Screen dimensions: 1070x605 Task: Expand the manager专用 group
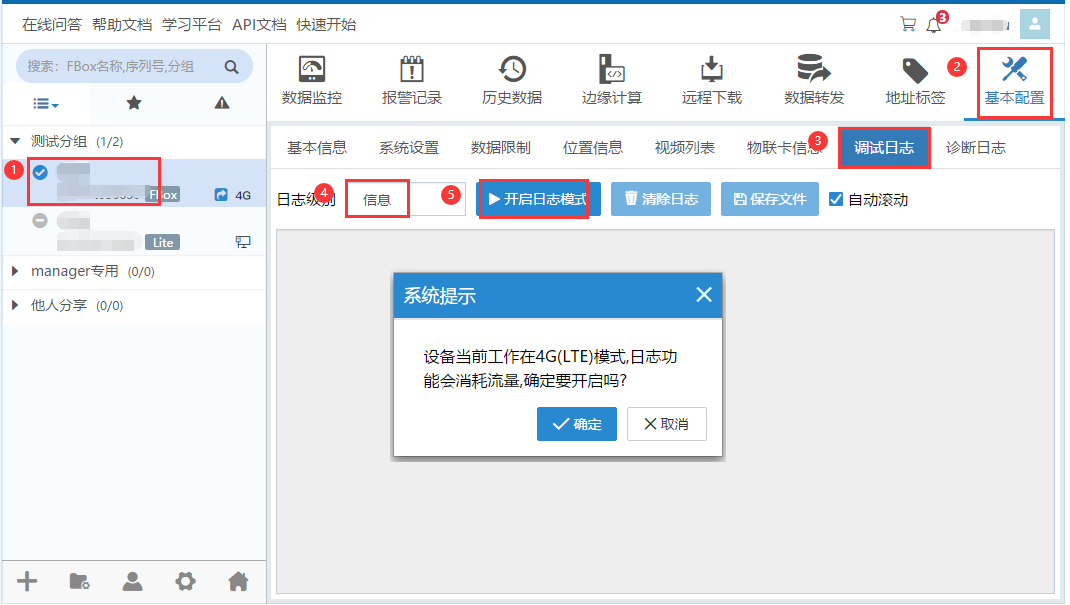tap(15, 272)
